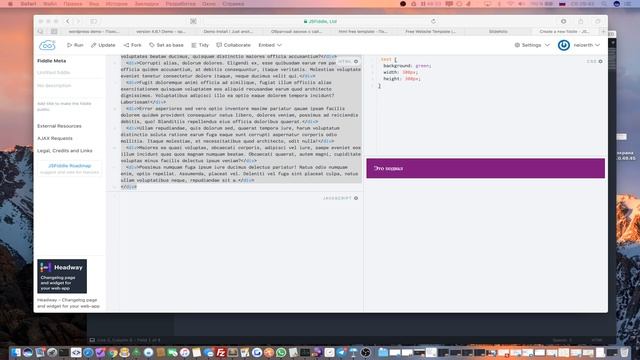Open CSS panel gear settings
The image size is (640, 360).
(x=600, y=61)
